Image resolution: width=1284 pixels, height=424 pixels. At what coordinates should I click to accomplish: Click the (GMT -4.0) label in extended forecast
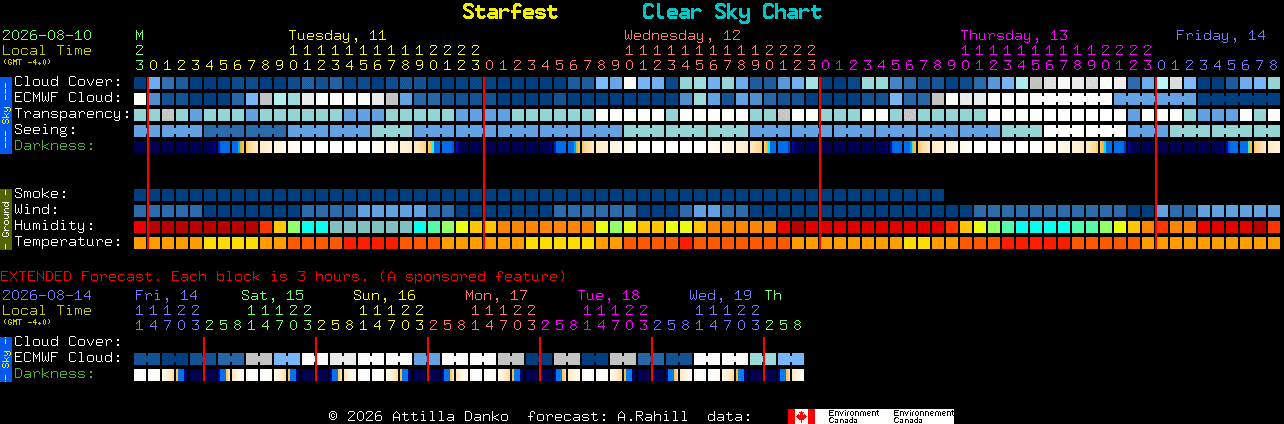(x=26, y=322)
